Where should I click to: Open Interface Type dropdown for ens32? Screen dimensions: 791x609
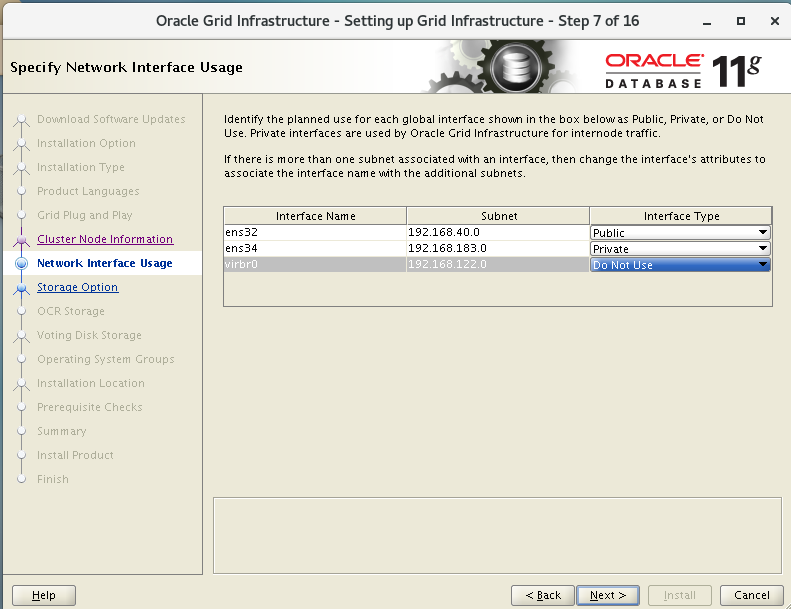coord(680,233)
